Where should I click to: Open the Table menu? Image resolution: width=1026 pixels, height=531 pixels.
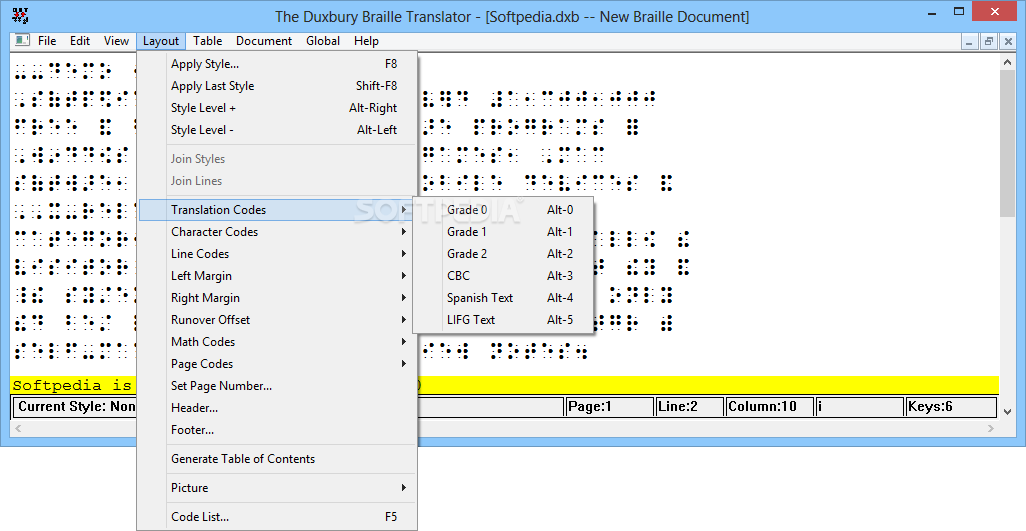pyautogui.click(x=207, y=41)
